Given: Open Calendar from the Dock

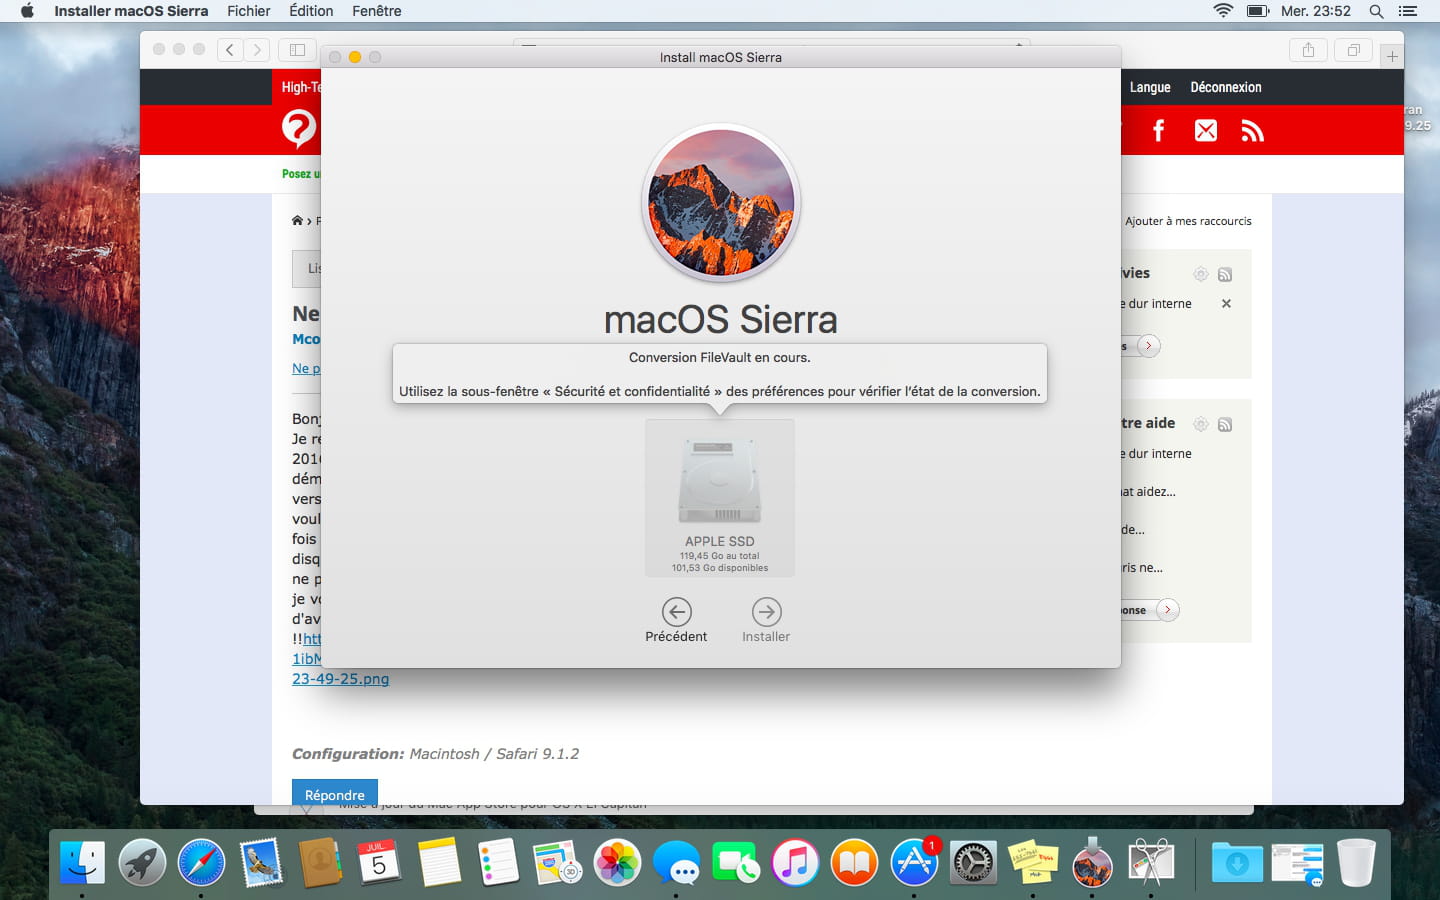Looking at the screenshot, I should 379,862.
